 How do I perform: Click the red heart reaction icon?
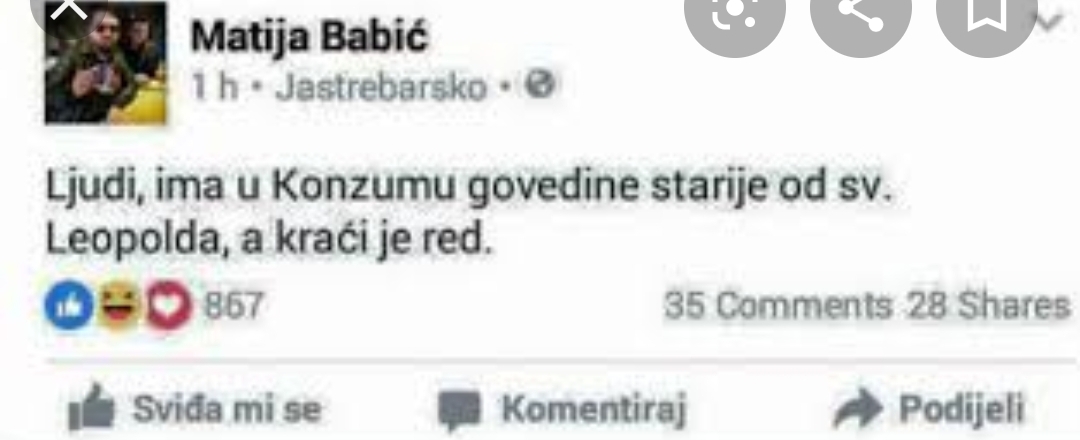pyautogui.click(x=169, y=305)
